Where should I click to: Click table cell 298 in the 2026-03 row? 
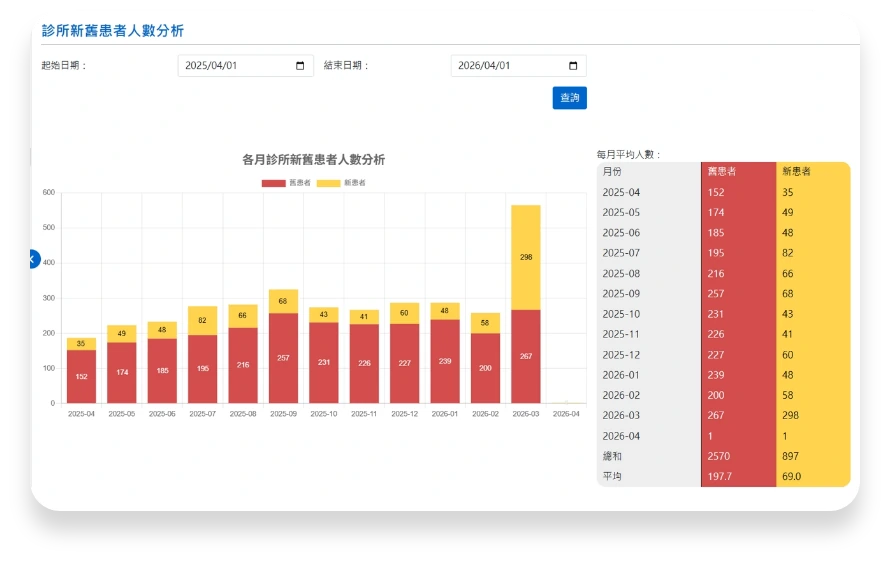pyautogui.click(x=790, y=416)
